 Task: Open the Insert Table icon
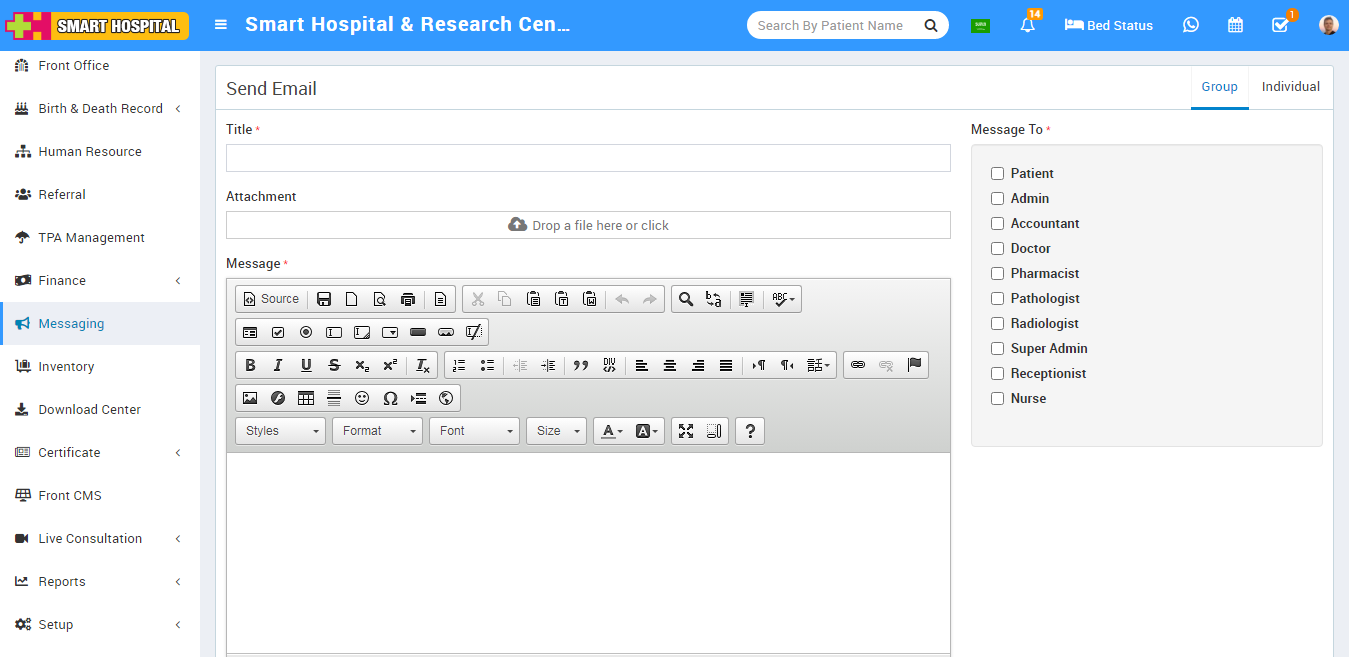click(x=305, y=397)
